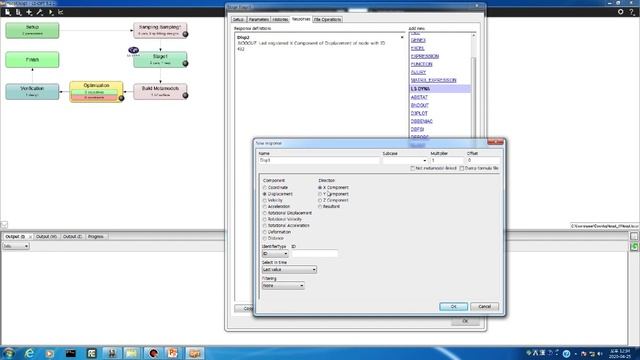Open Windows Start button
The image size is (640, 360).
click(8, 353)
